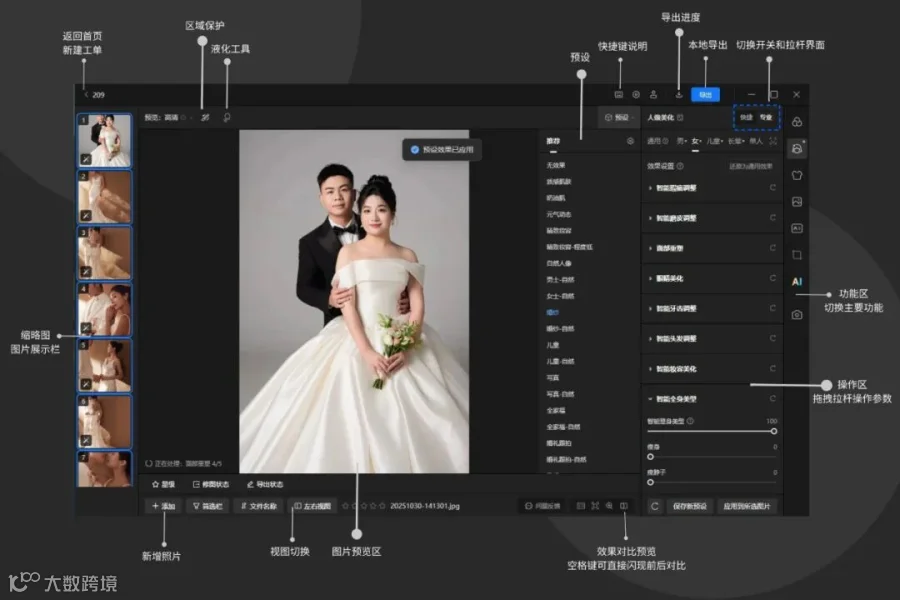The height and width of the screenshot is (600, 900).
Task: Open the area protection (区域保护) tool
Action: coord(205,118)
